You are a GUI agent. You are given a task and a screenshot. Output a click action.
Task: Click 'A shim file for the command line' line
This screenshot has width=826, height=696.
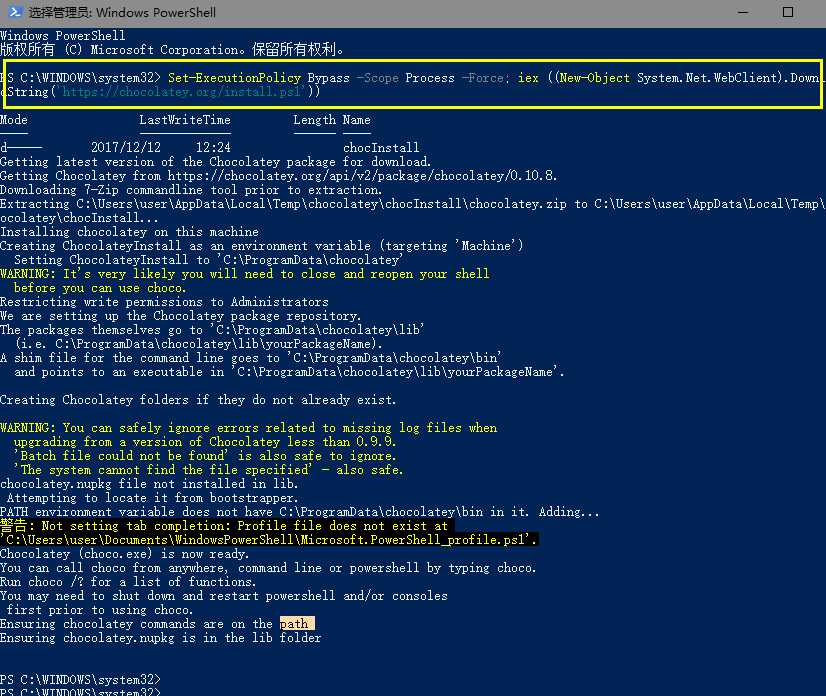(x=251, y=358)
